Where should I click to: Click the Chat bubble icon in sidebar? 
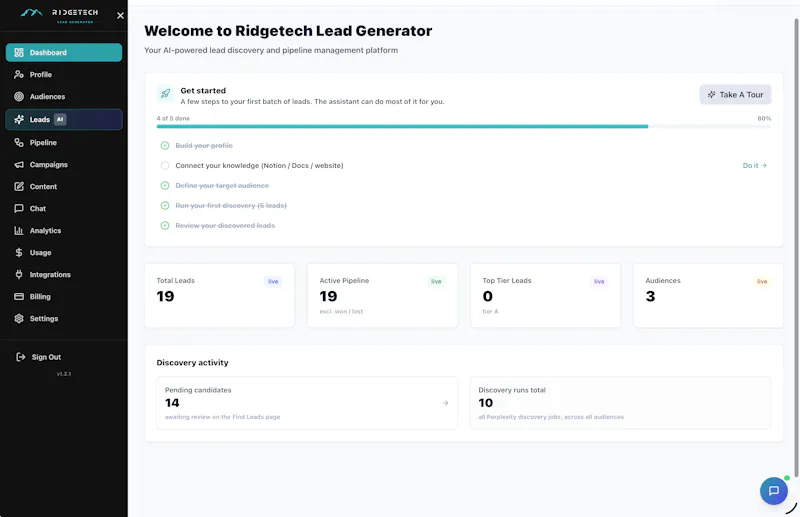coord(19,208)
